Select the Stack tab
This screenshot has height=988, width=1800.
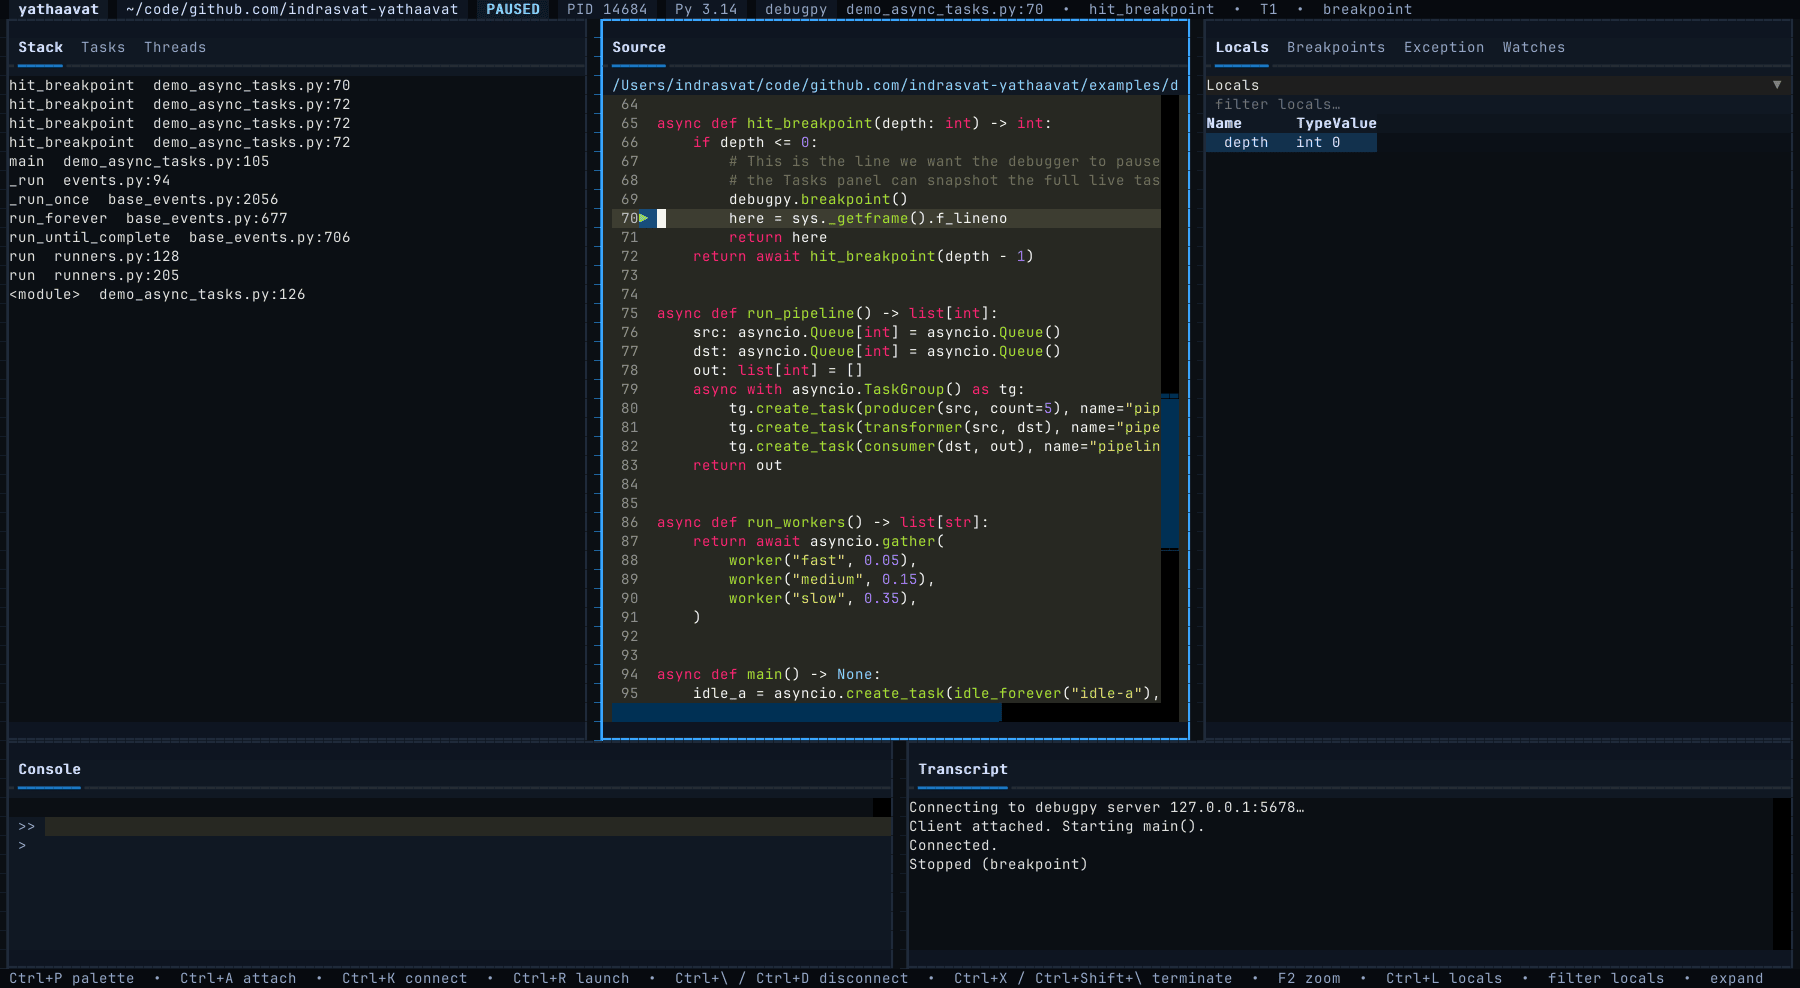[40, 47]
